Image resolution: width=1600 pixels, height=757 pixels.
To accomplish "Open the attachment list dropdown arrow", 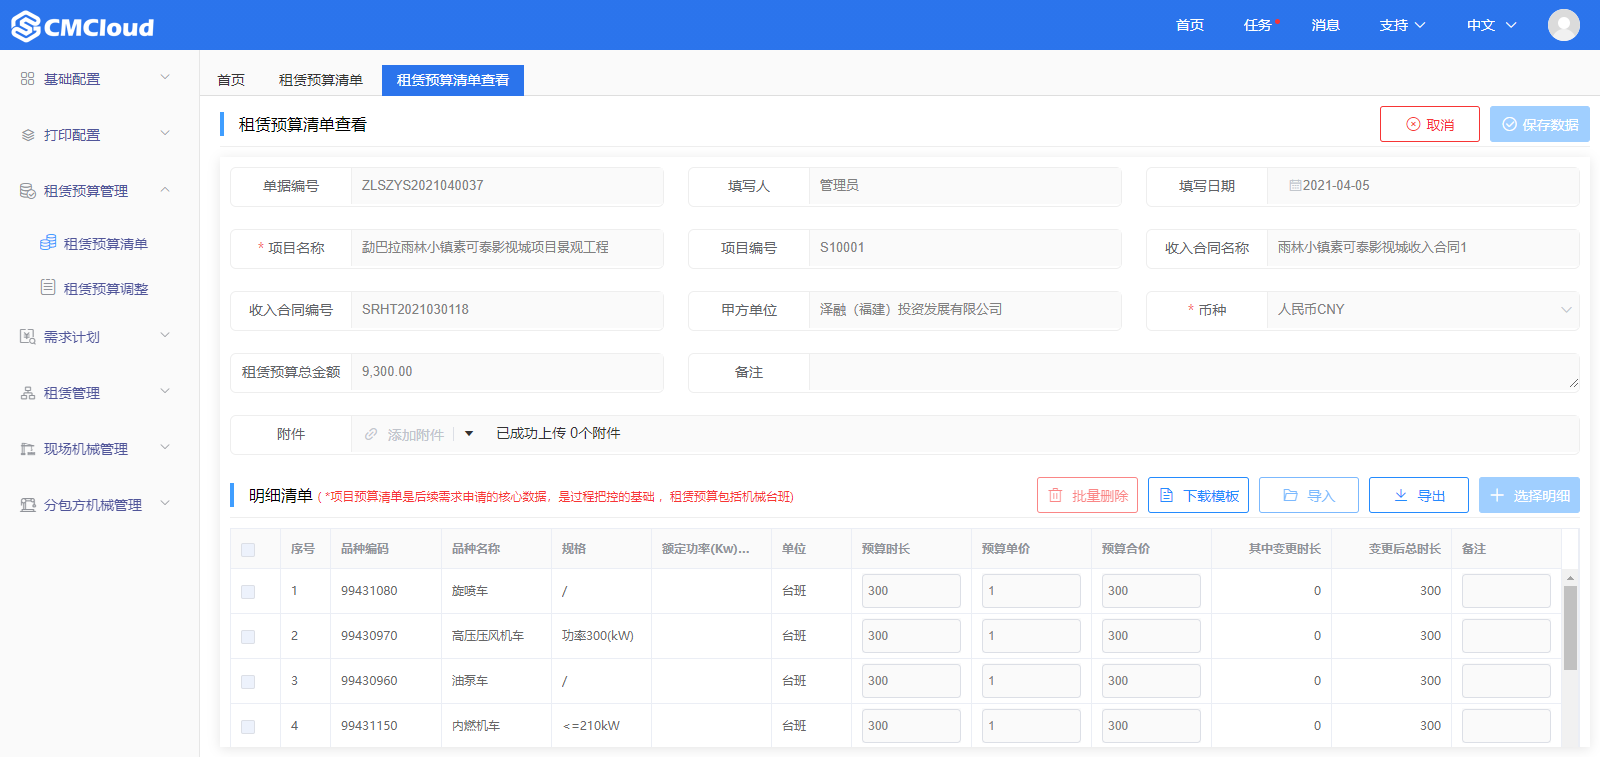I will click(x=469, y=434).
